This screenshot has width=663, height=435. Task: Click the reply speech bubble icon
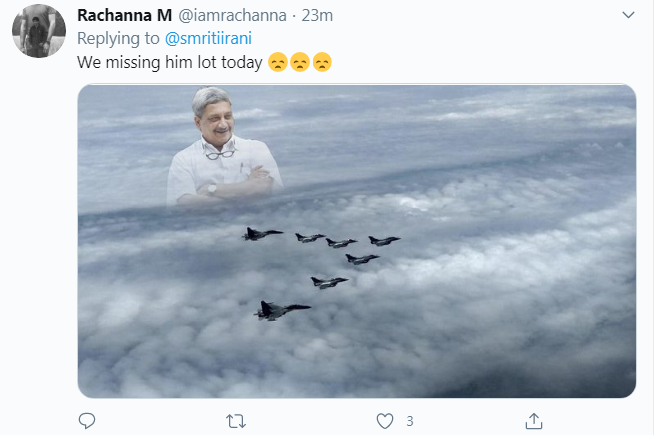(x=87, y=420)
